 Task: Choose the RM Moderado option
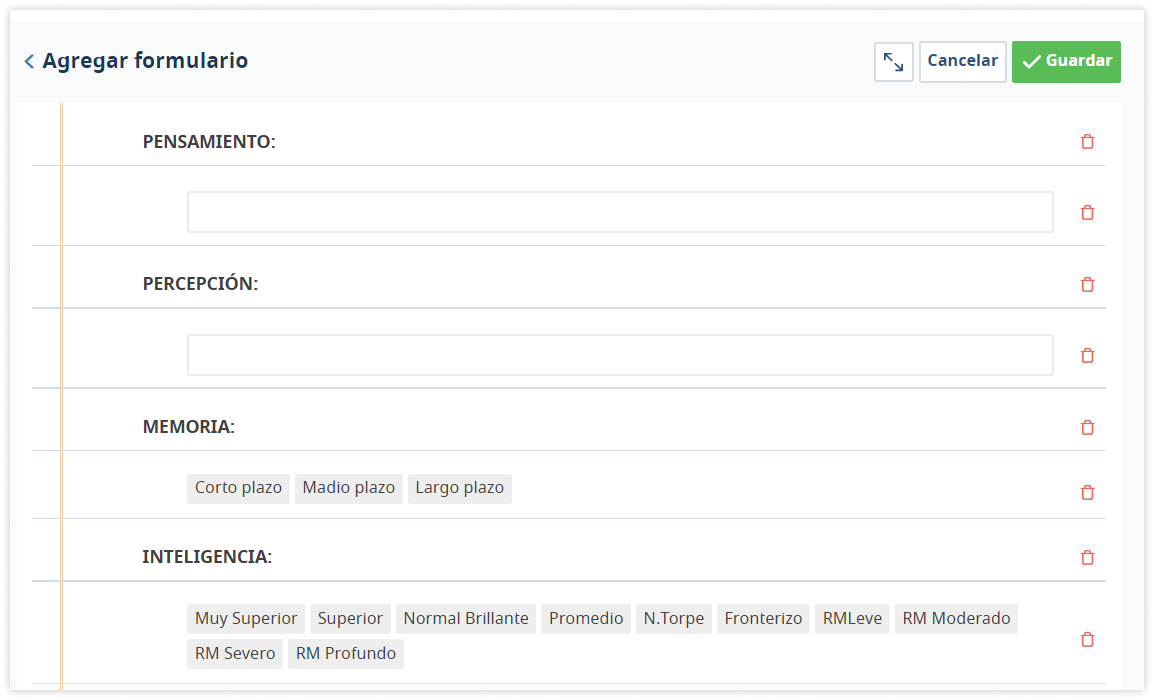956,618
